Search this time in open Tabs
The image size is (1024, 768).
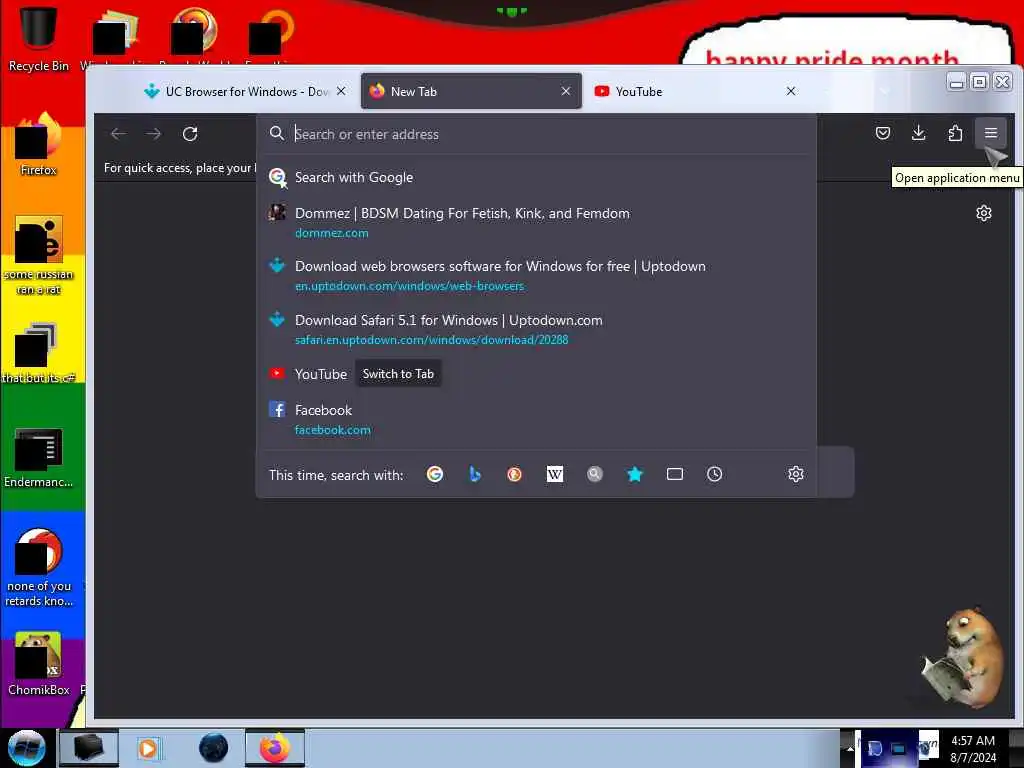[x=675, y=474]
